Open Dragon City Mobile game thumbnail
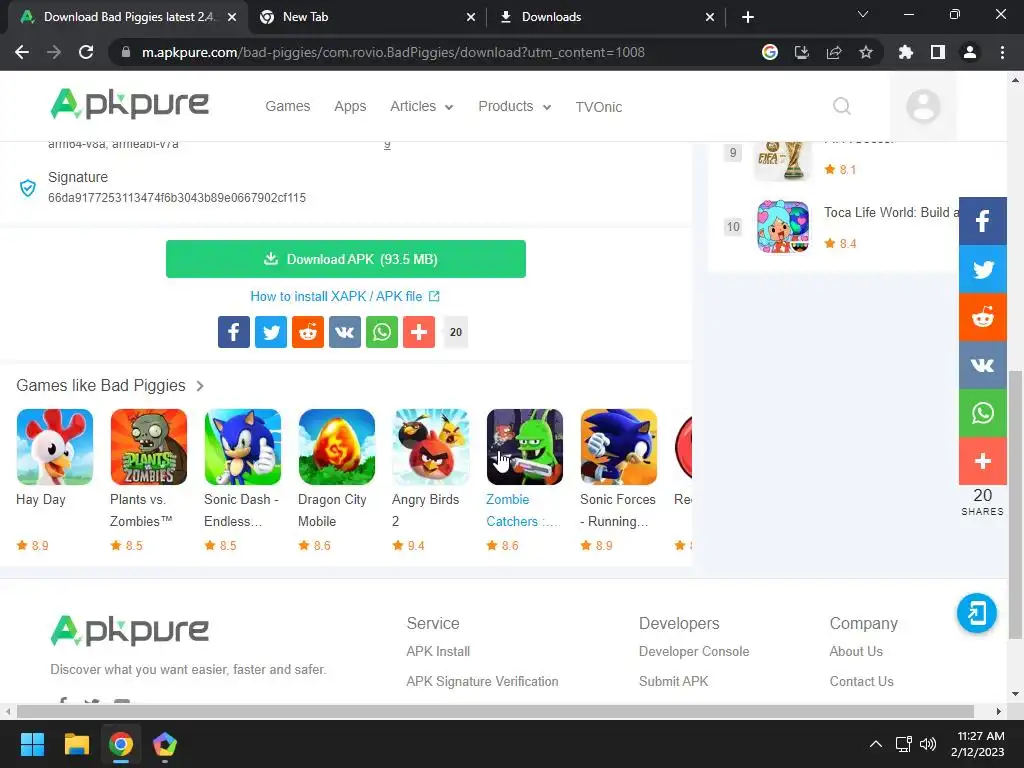1024x768 pixels. coord(337,447)
